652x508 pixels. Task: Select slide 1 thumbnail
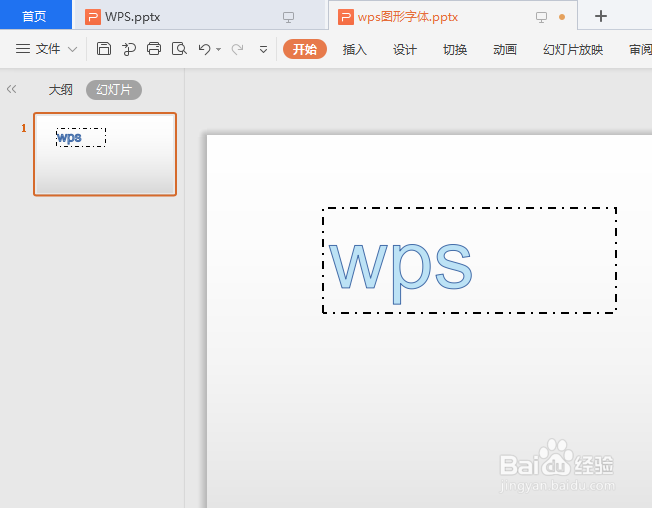105,154
